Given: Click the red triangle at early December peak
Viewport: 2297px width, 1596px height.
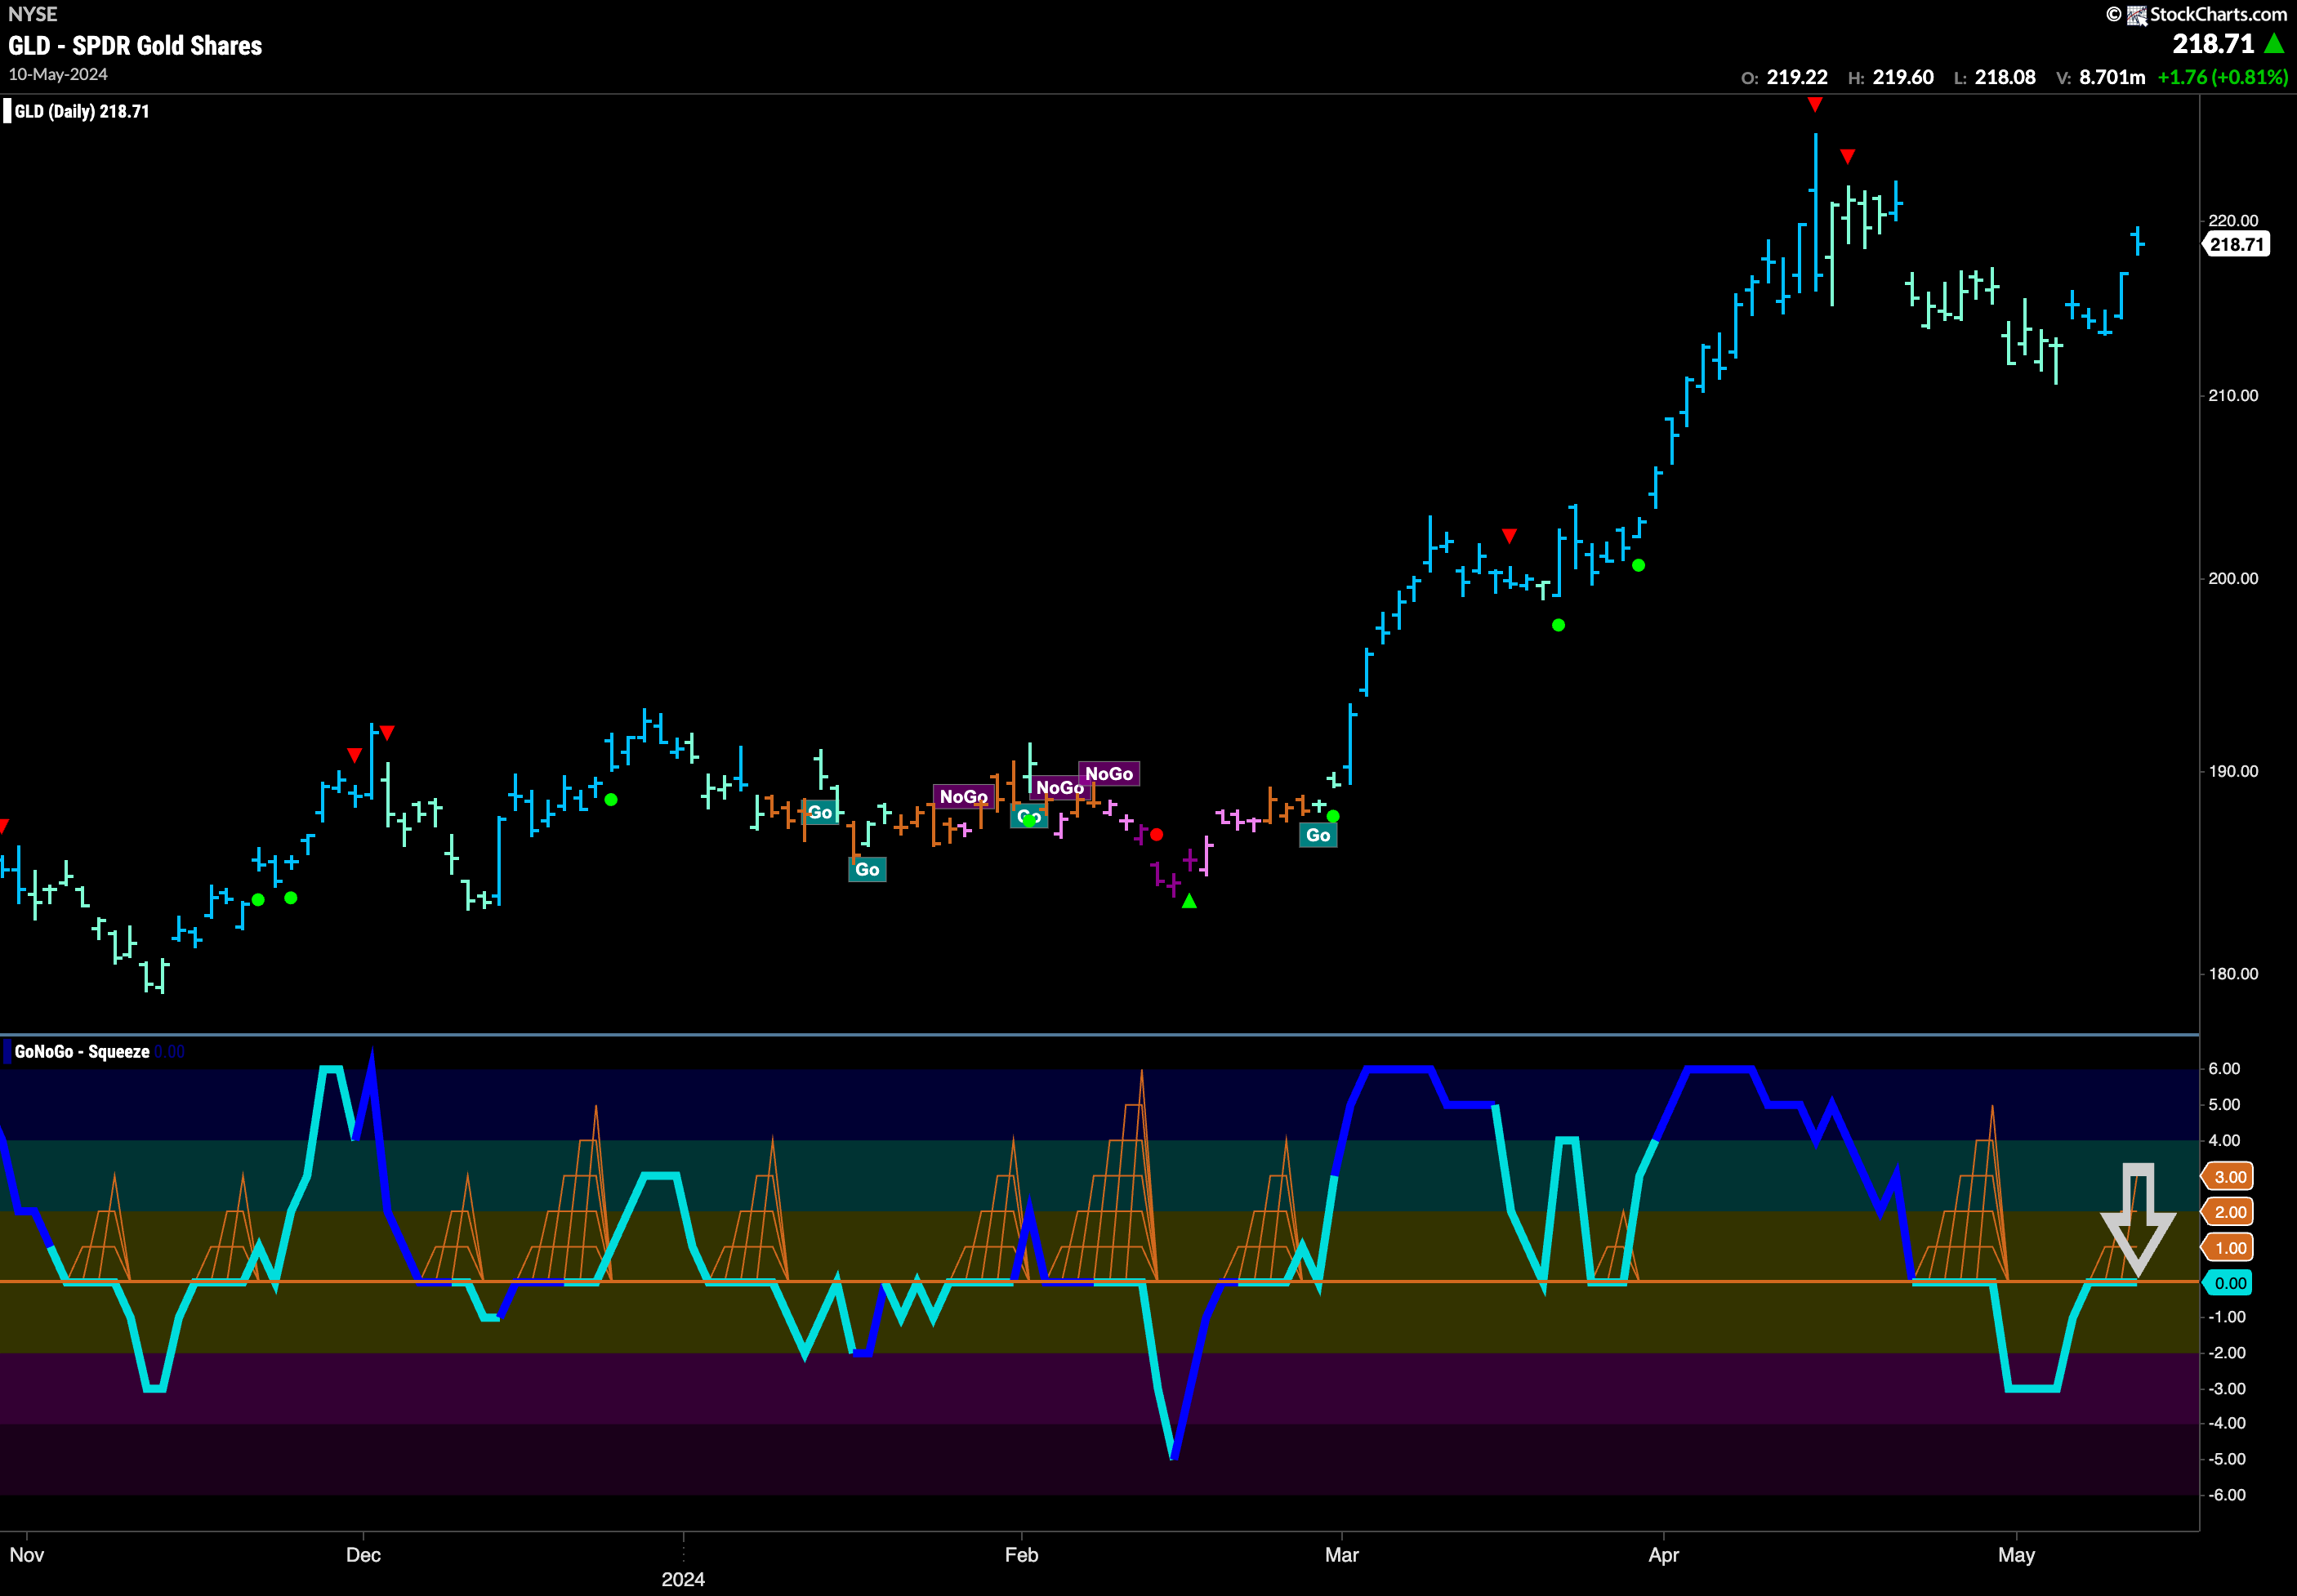Looking at the screenshot, I should pos(387,733).
